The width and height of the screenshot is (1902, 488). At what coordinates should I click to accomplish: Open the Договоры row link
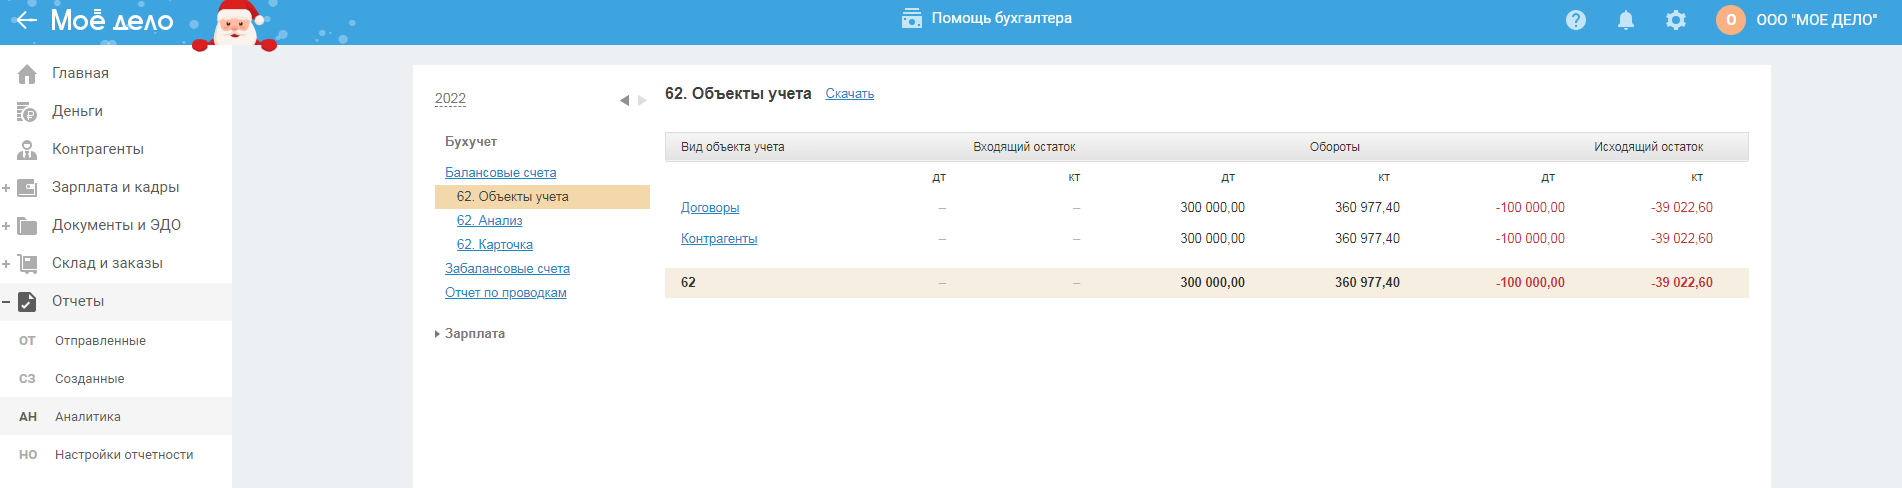[710, 208]
